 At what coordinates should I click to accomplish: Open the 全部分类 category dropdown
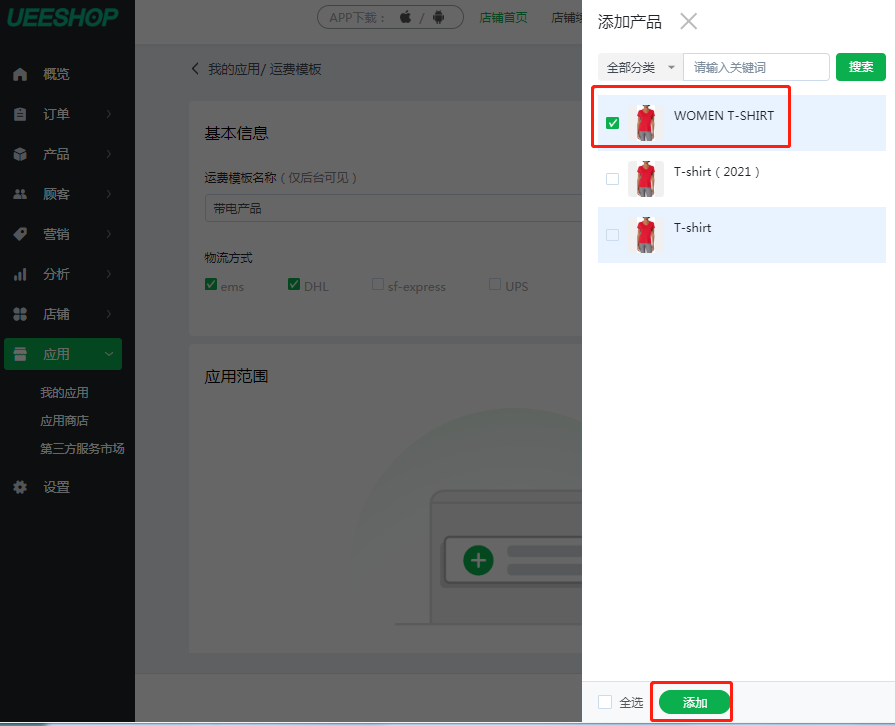[640, 67]
